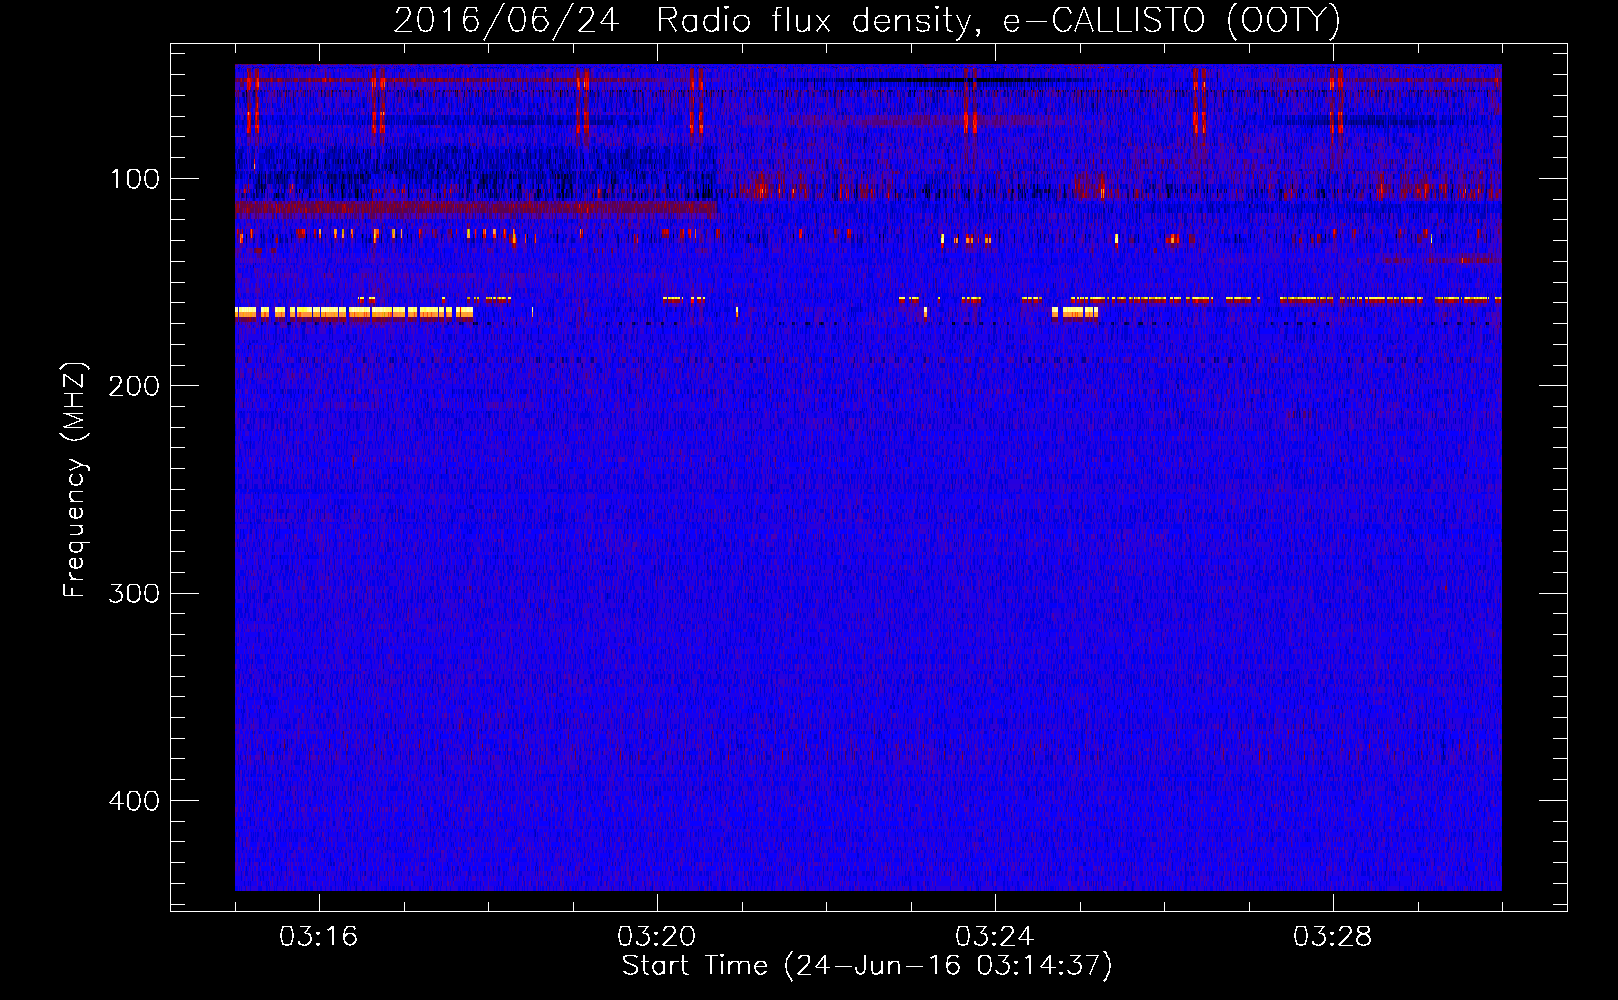Screen dimensions: 1618x1000
Task: Click the 03:28 time tick label
Action: click(x=1333, y=937)
